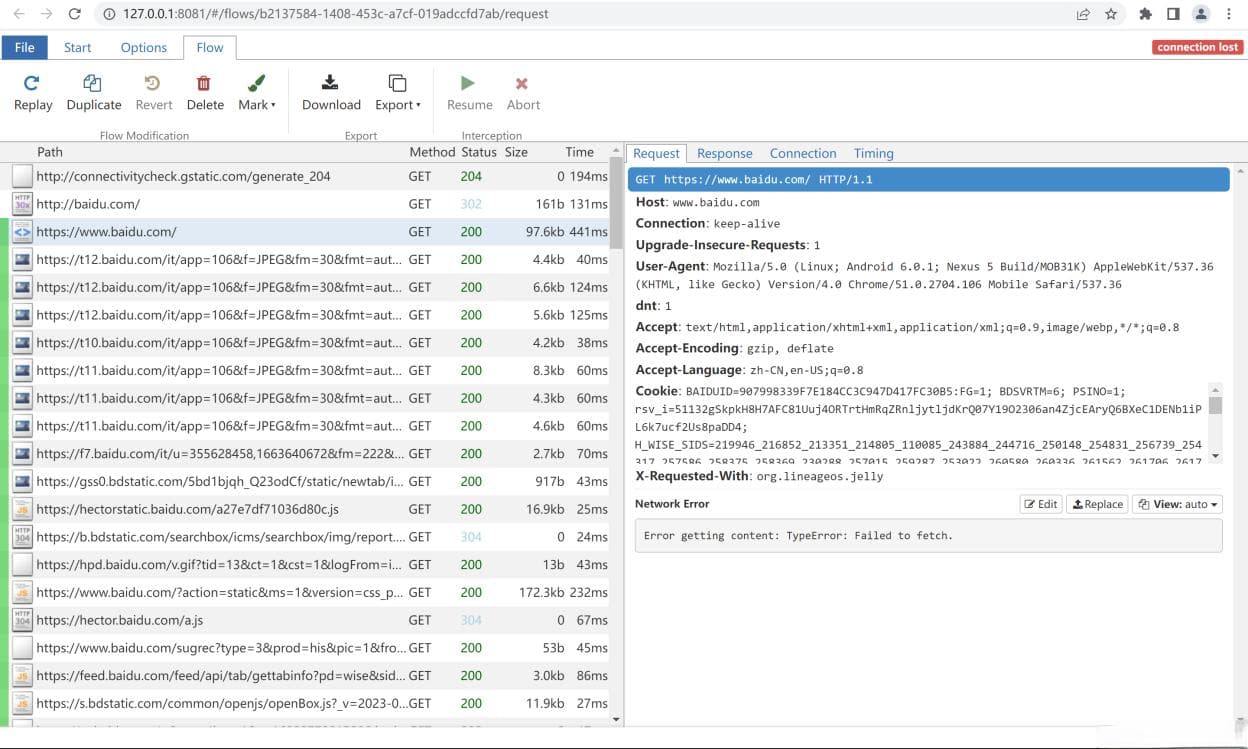The height and width of the screenshot is (749, 1248).
Task: Open the Export dropdown
Action: point(397,92)
